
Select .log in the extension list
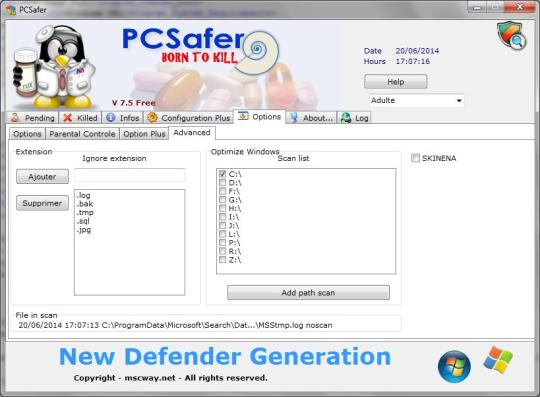pos(83,195)
